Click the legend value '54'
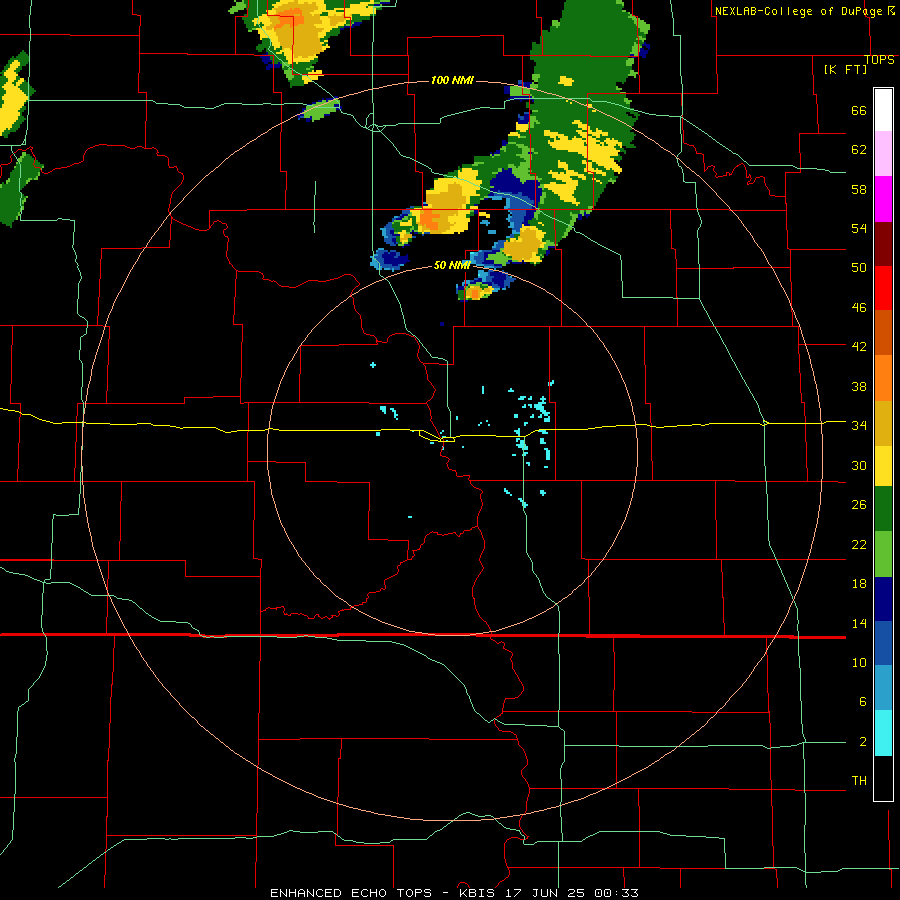 click(859, 228)
